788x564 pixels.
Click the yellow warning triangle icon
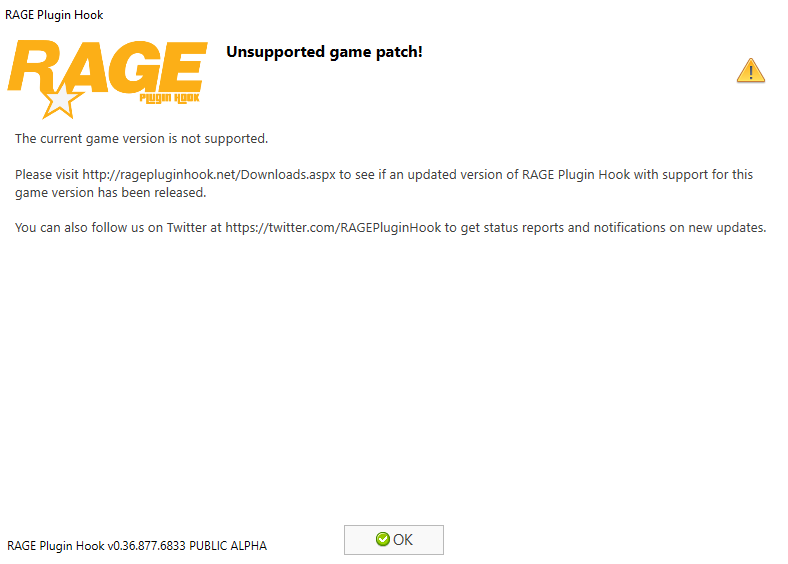[751, 70]
